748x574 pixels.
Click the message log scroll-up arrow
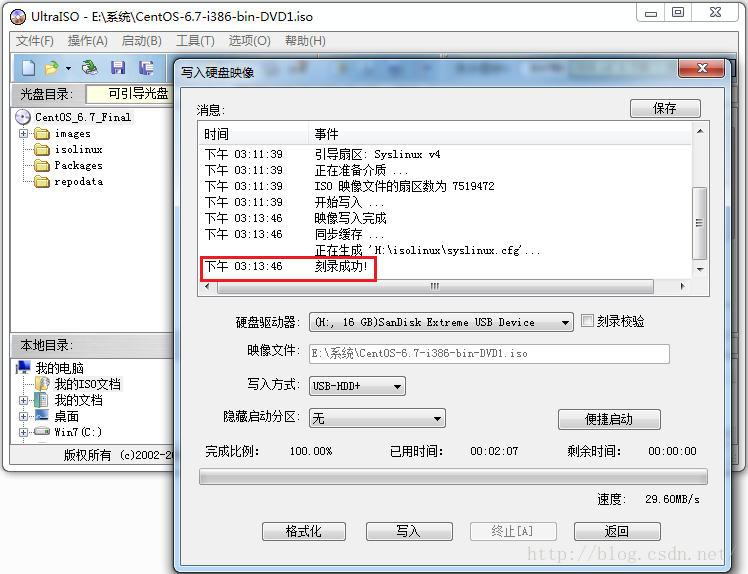click(x=700, y=131)
